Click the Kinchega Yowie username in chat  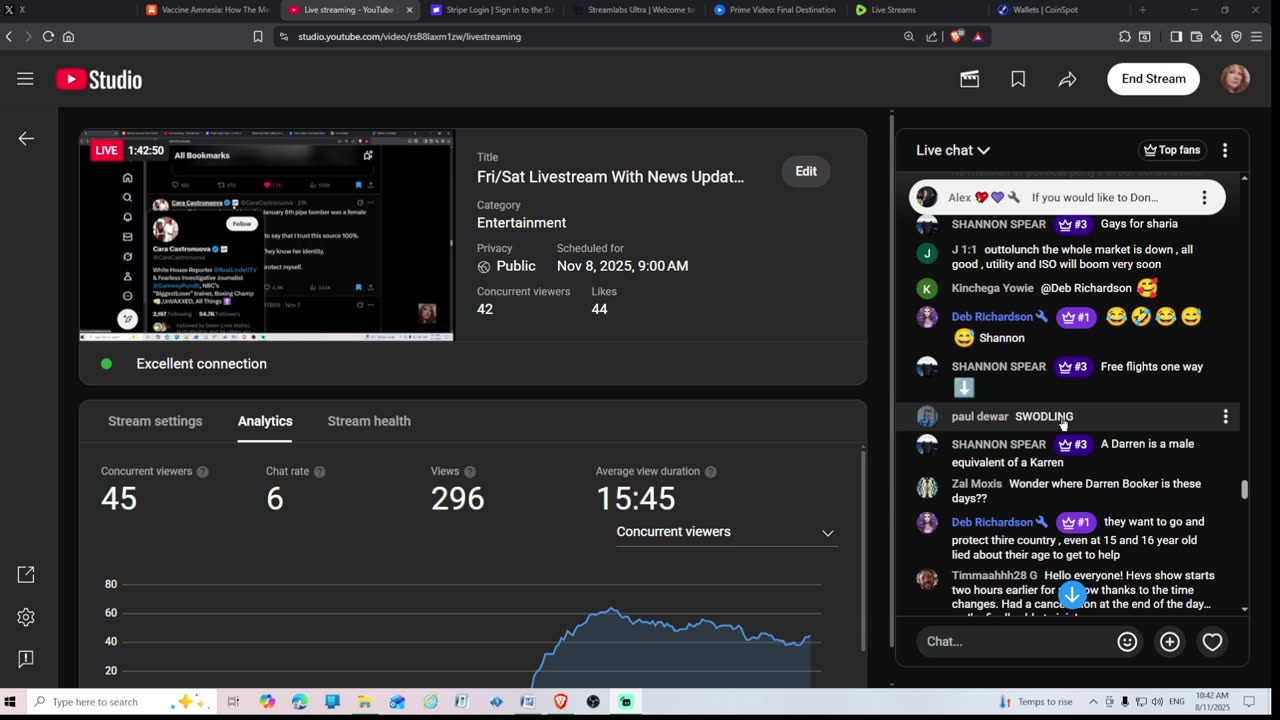pos(993,288)
